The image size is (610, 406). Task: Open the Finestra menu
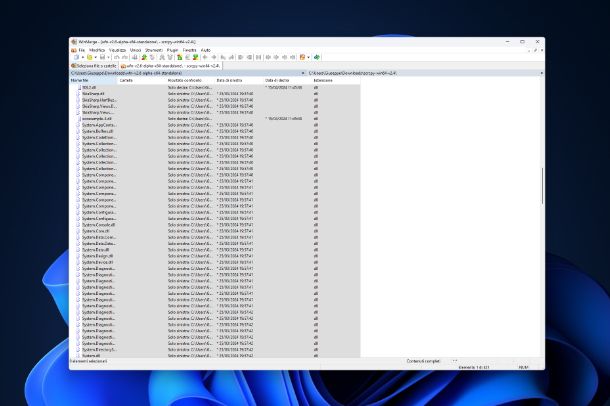coord(189,50)
